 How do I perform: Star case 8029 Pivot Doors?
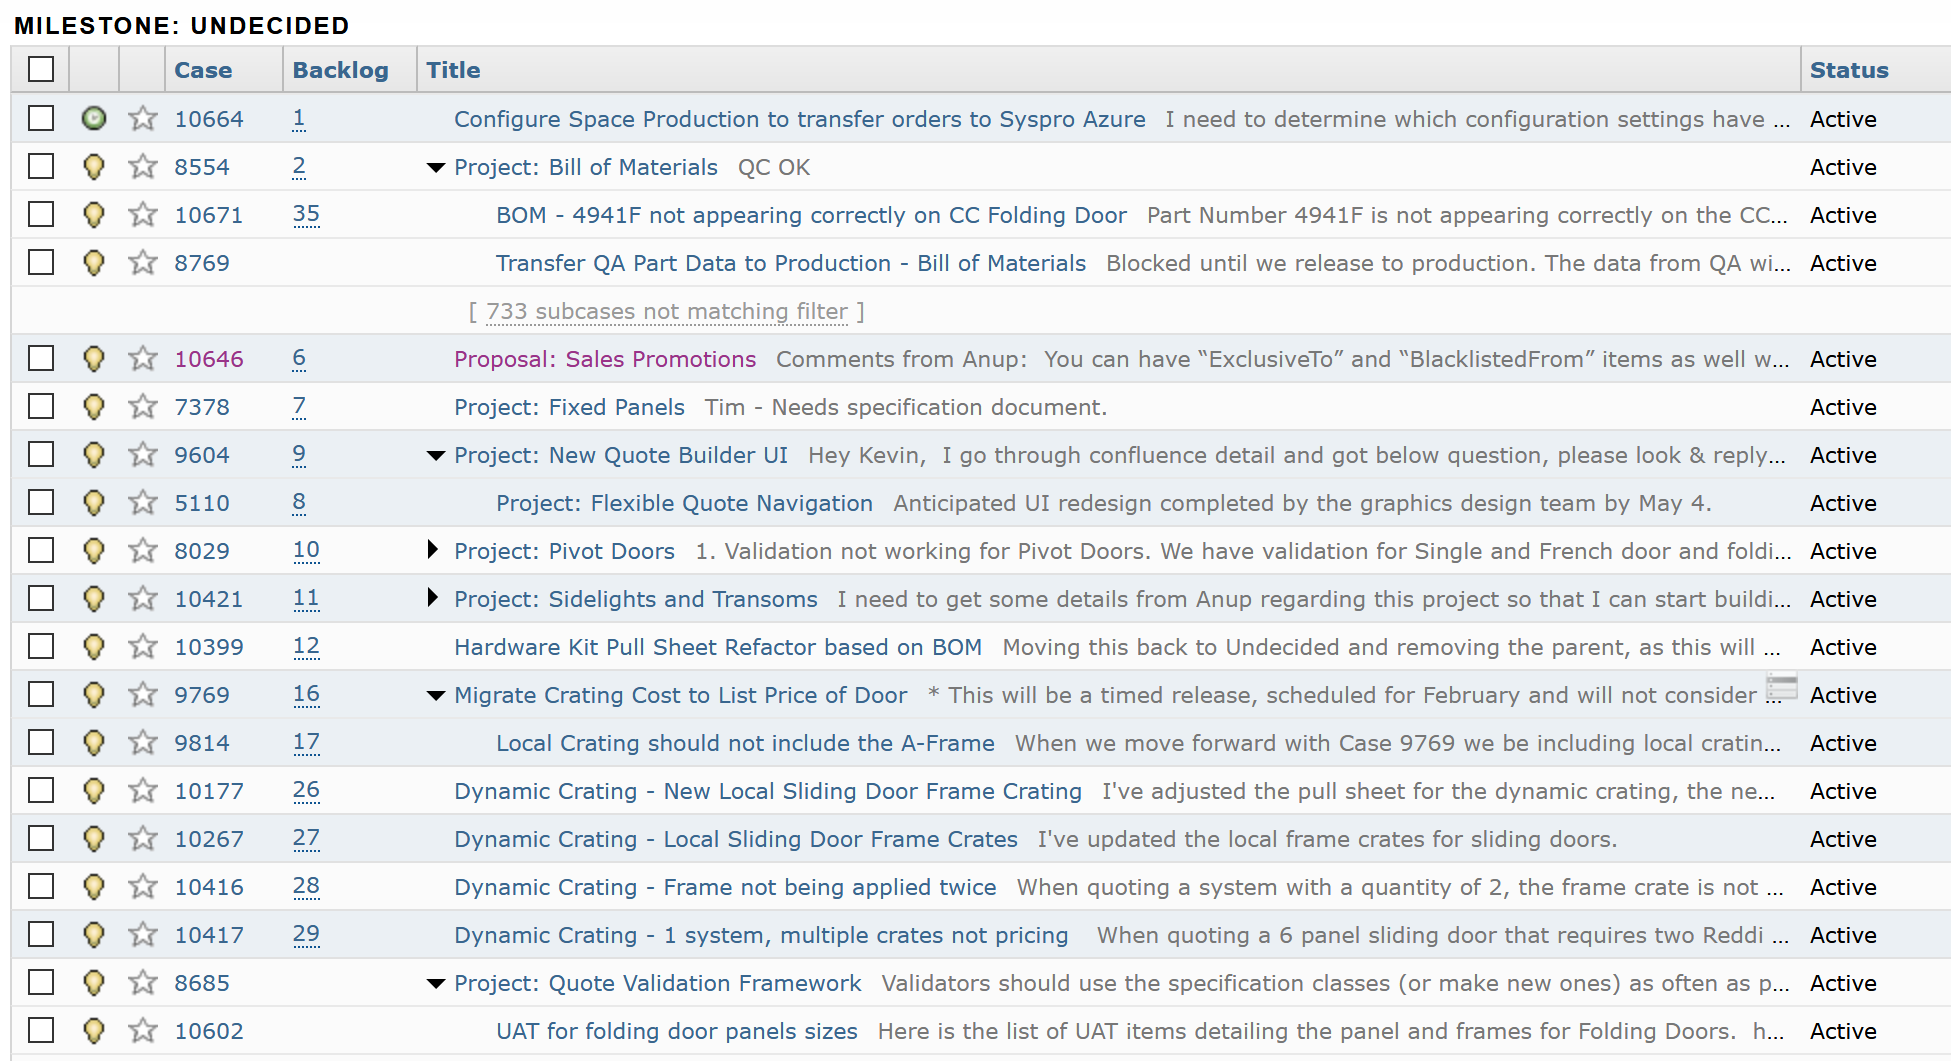coord(143,551)
